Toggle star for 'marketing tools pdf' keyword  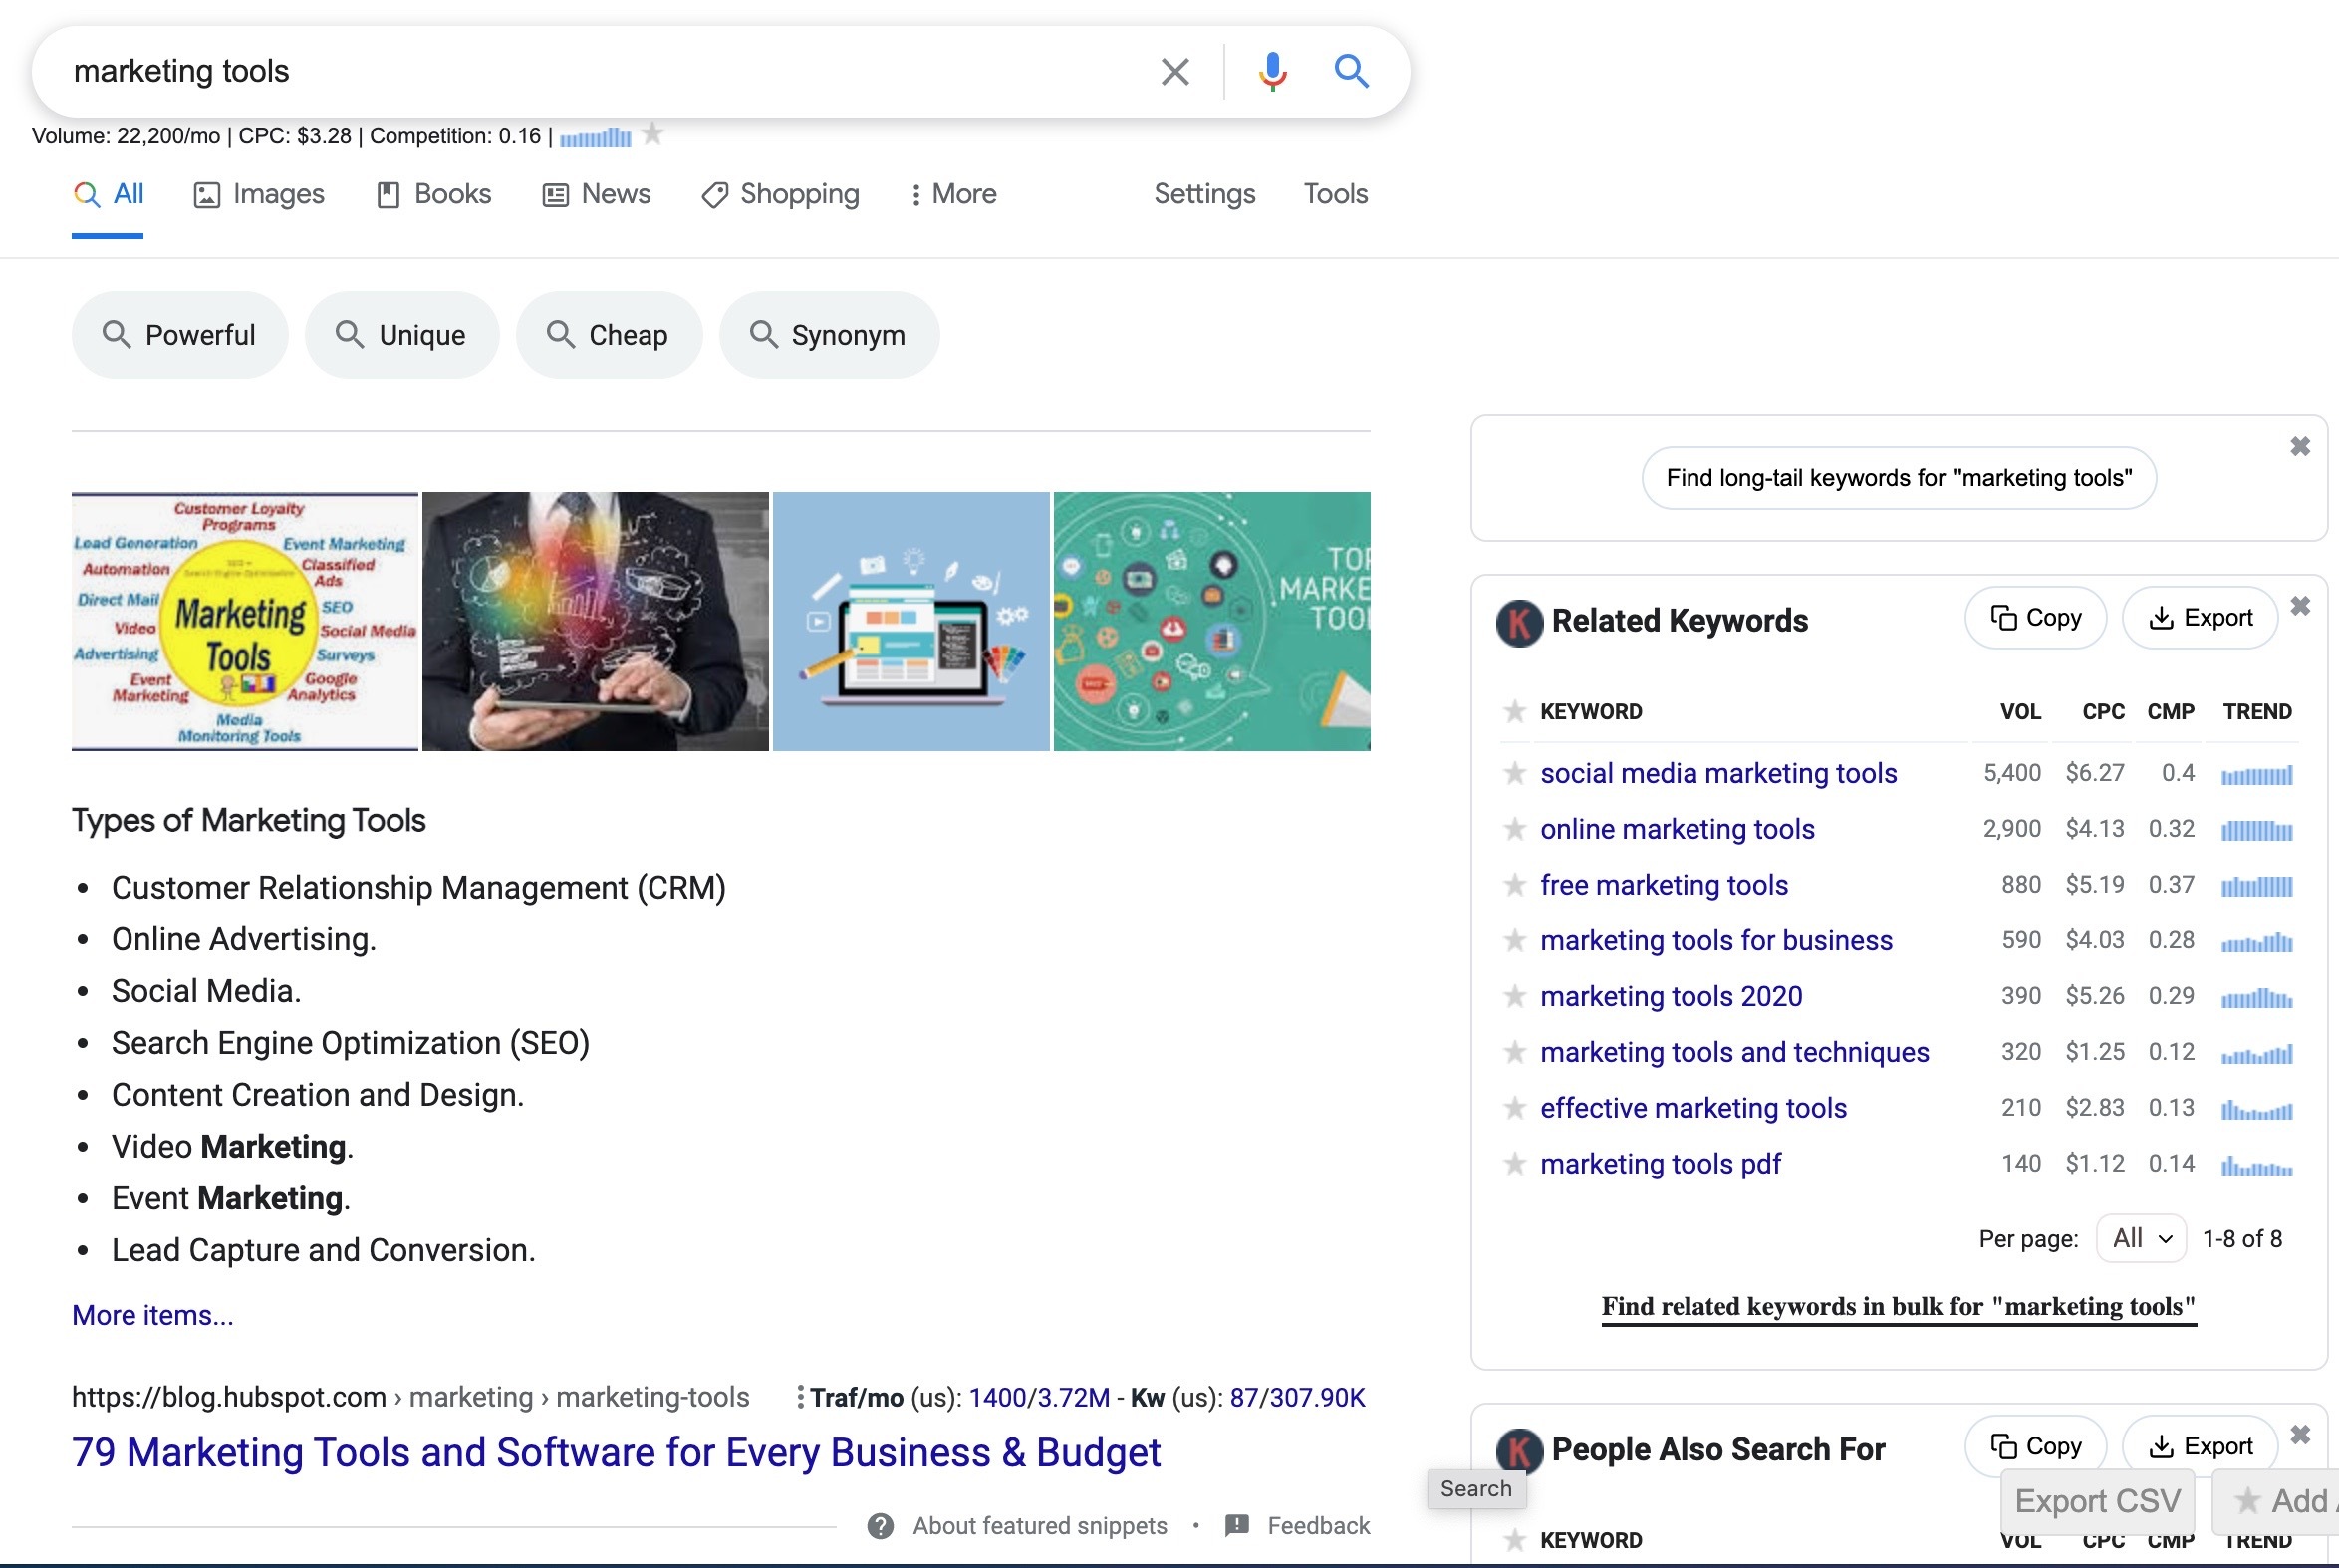(x=1515, y=1164)
